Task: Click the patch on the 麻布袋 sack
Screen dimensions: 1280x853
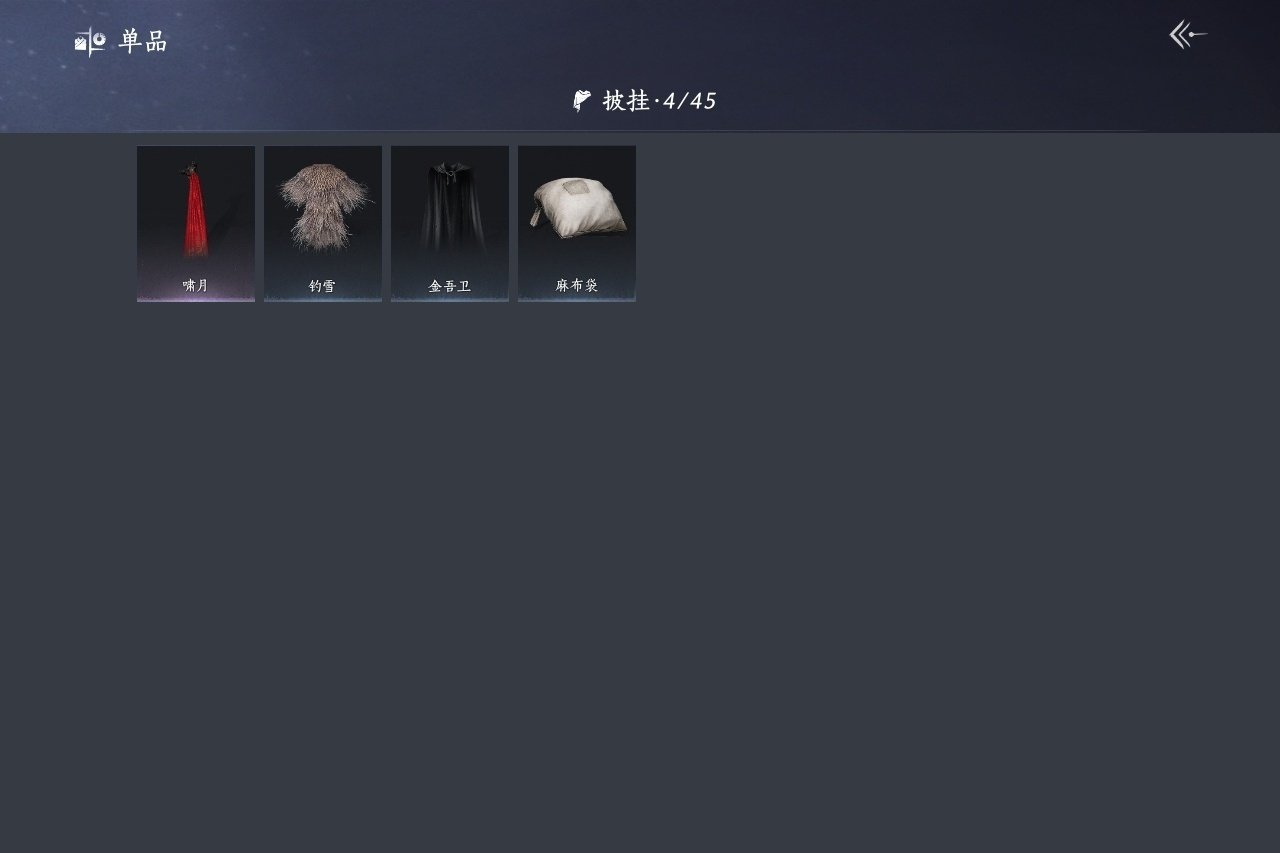Action: click(x=575, y=187)
